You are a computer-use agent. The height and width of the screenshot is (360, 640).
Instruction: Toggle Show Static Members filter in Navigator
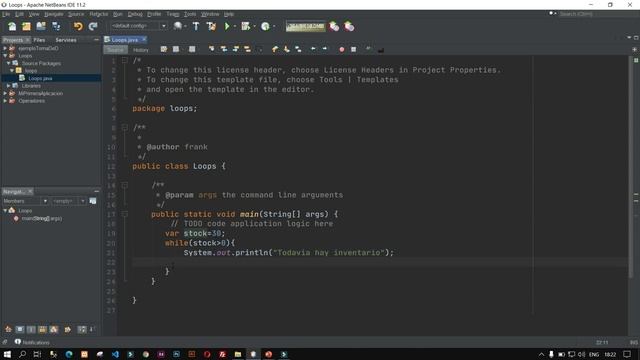click(31, 329)
